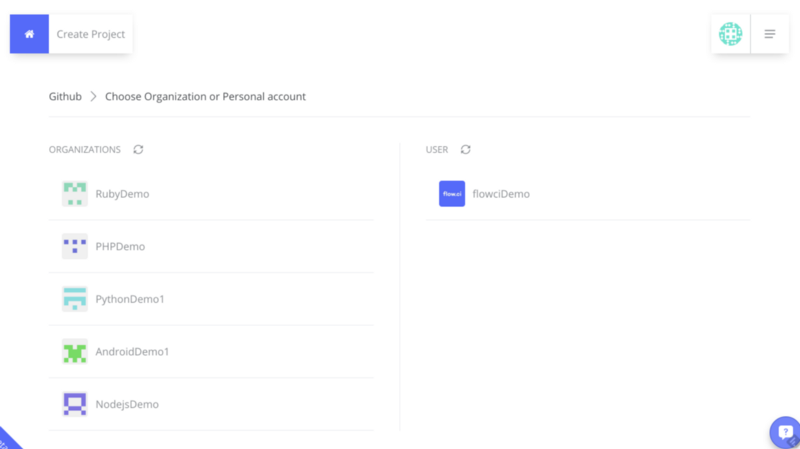Select the NodejsDemo organization

pos(127,404)
